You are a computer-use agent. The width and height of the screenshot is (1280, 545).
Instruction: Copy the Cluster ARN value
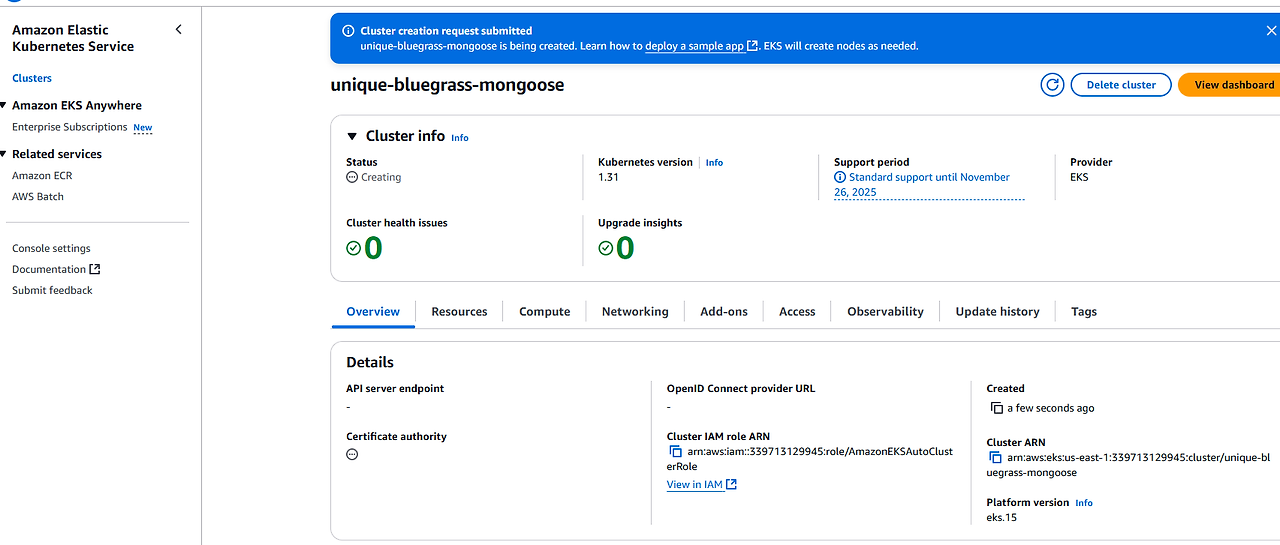click(995, 457)
